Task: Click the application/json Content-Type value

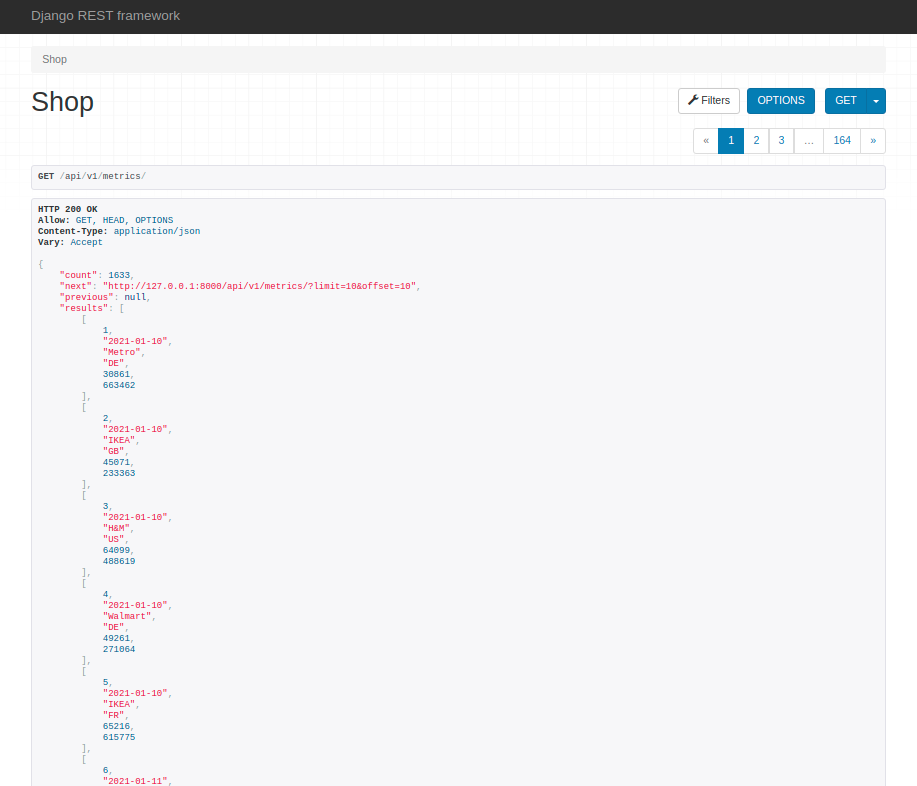Action: click(157, 230)
